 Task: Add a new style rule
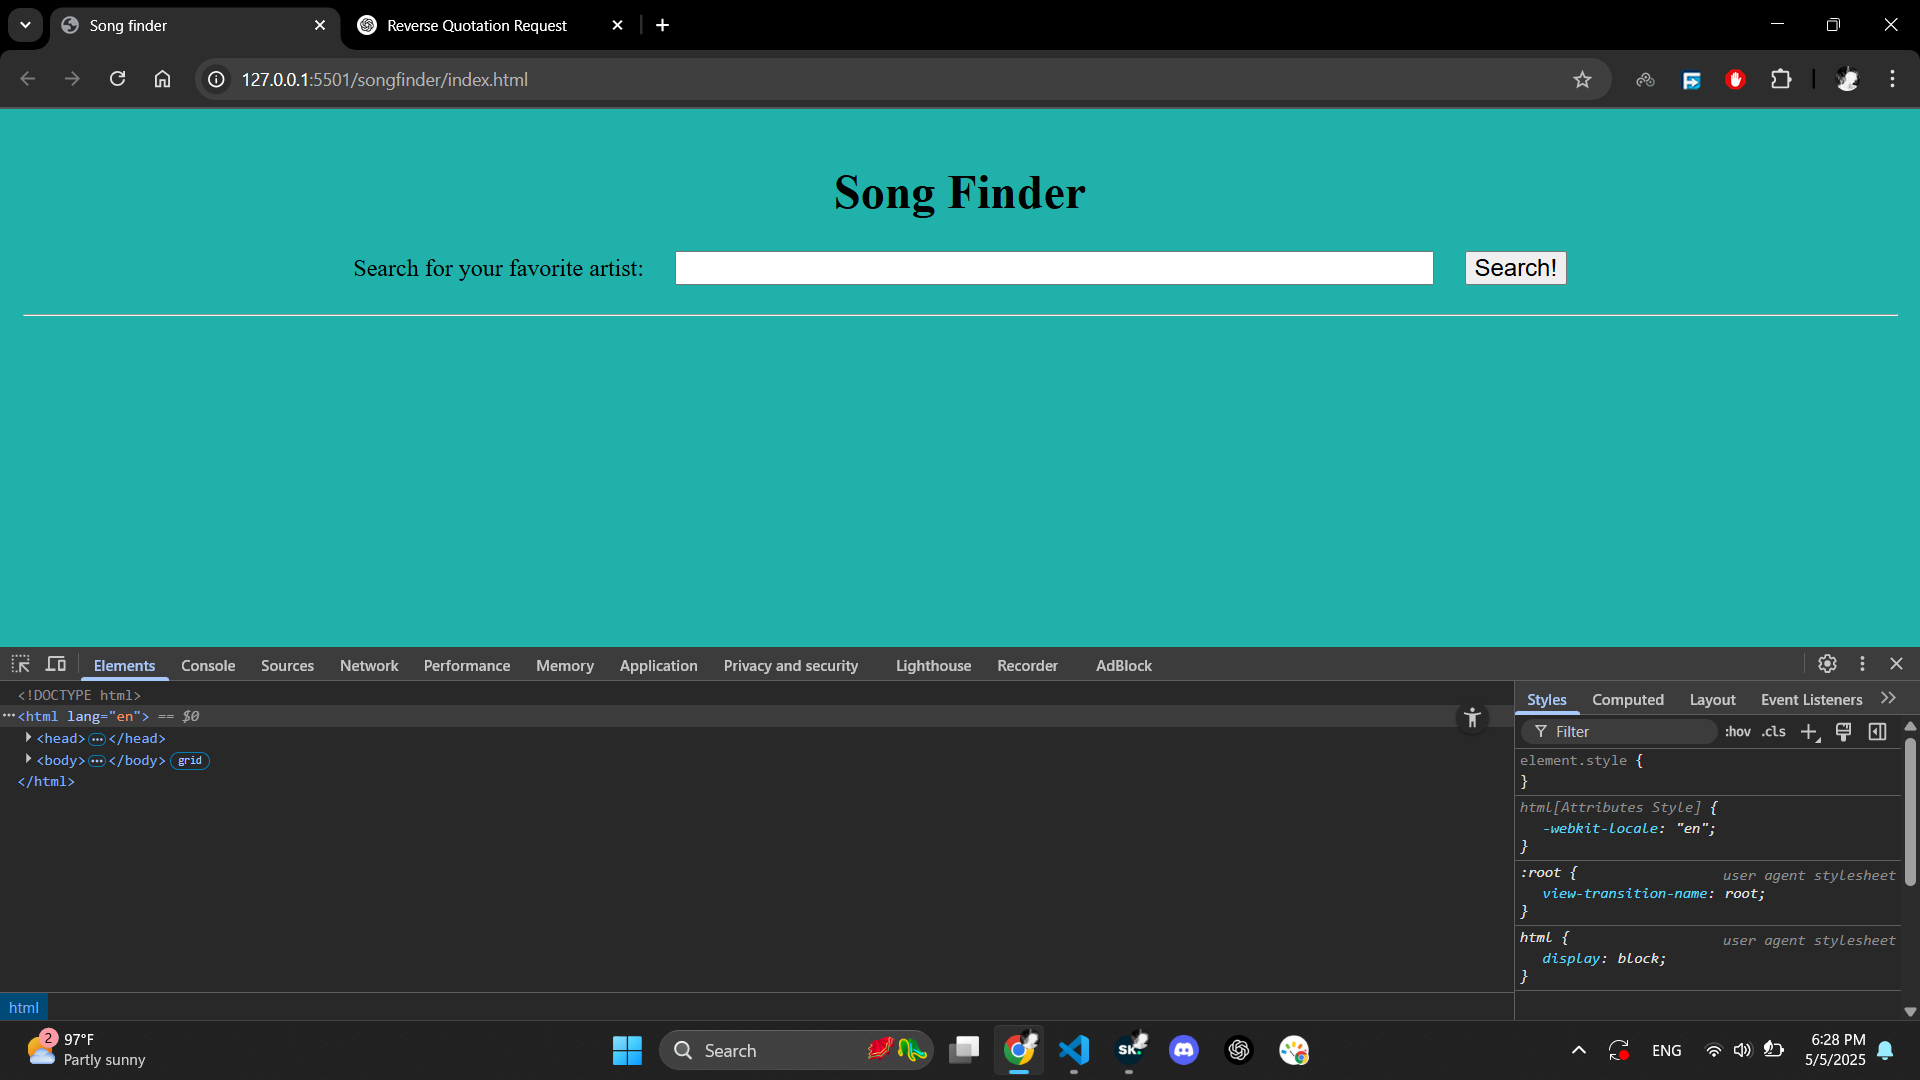coord(1809,732)
